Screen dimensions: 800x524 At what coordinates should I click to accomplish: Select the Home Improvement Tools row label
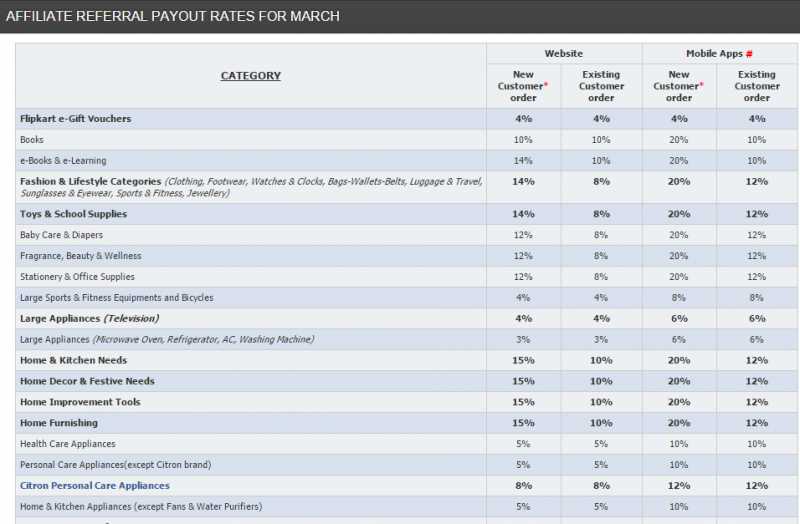pos(80,402)
